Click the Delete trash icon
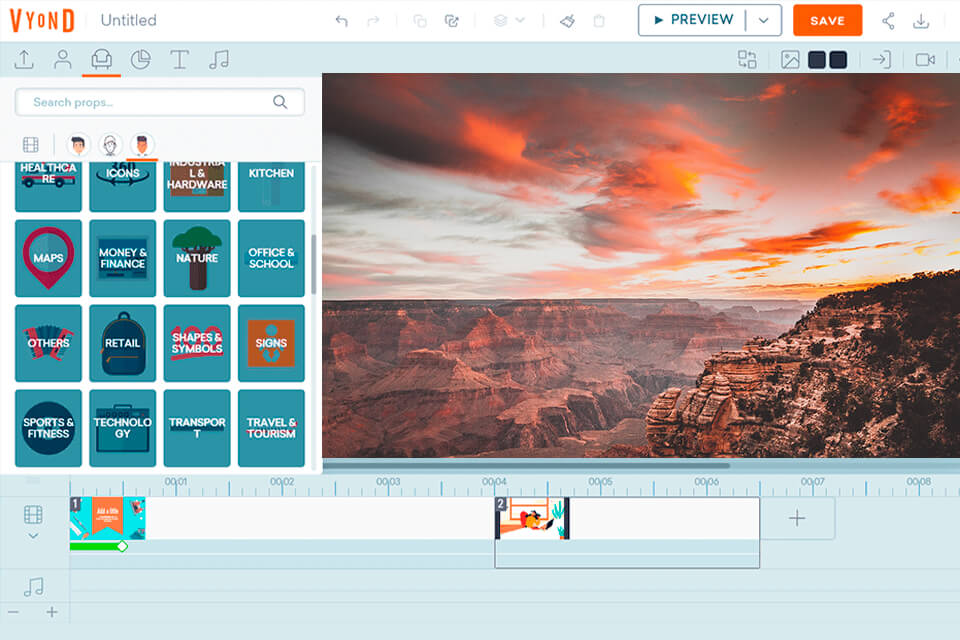 click(599, 21)
